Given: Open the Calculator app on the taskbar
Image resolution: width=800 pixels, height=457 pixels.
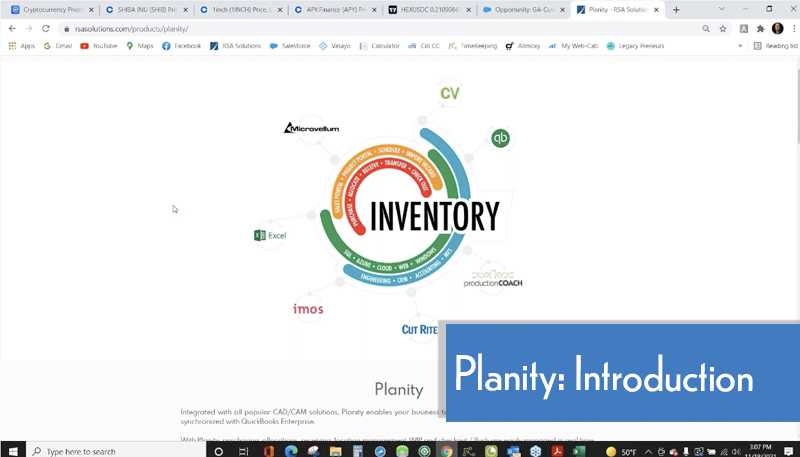Looking at the screenshot, I should point(358,451).
